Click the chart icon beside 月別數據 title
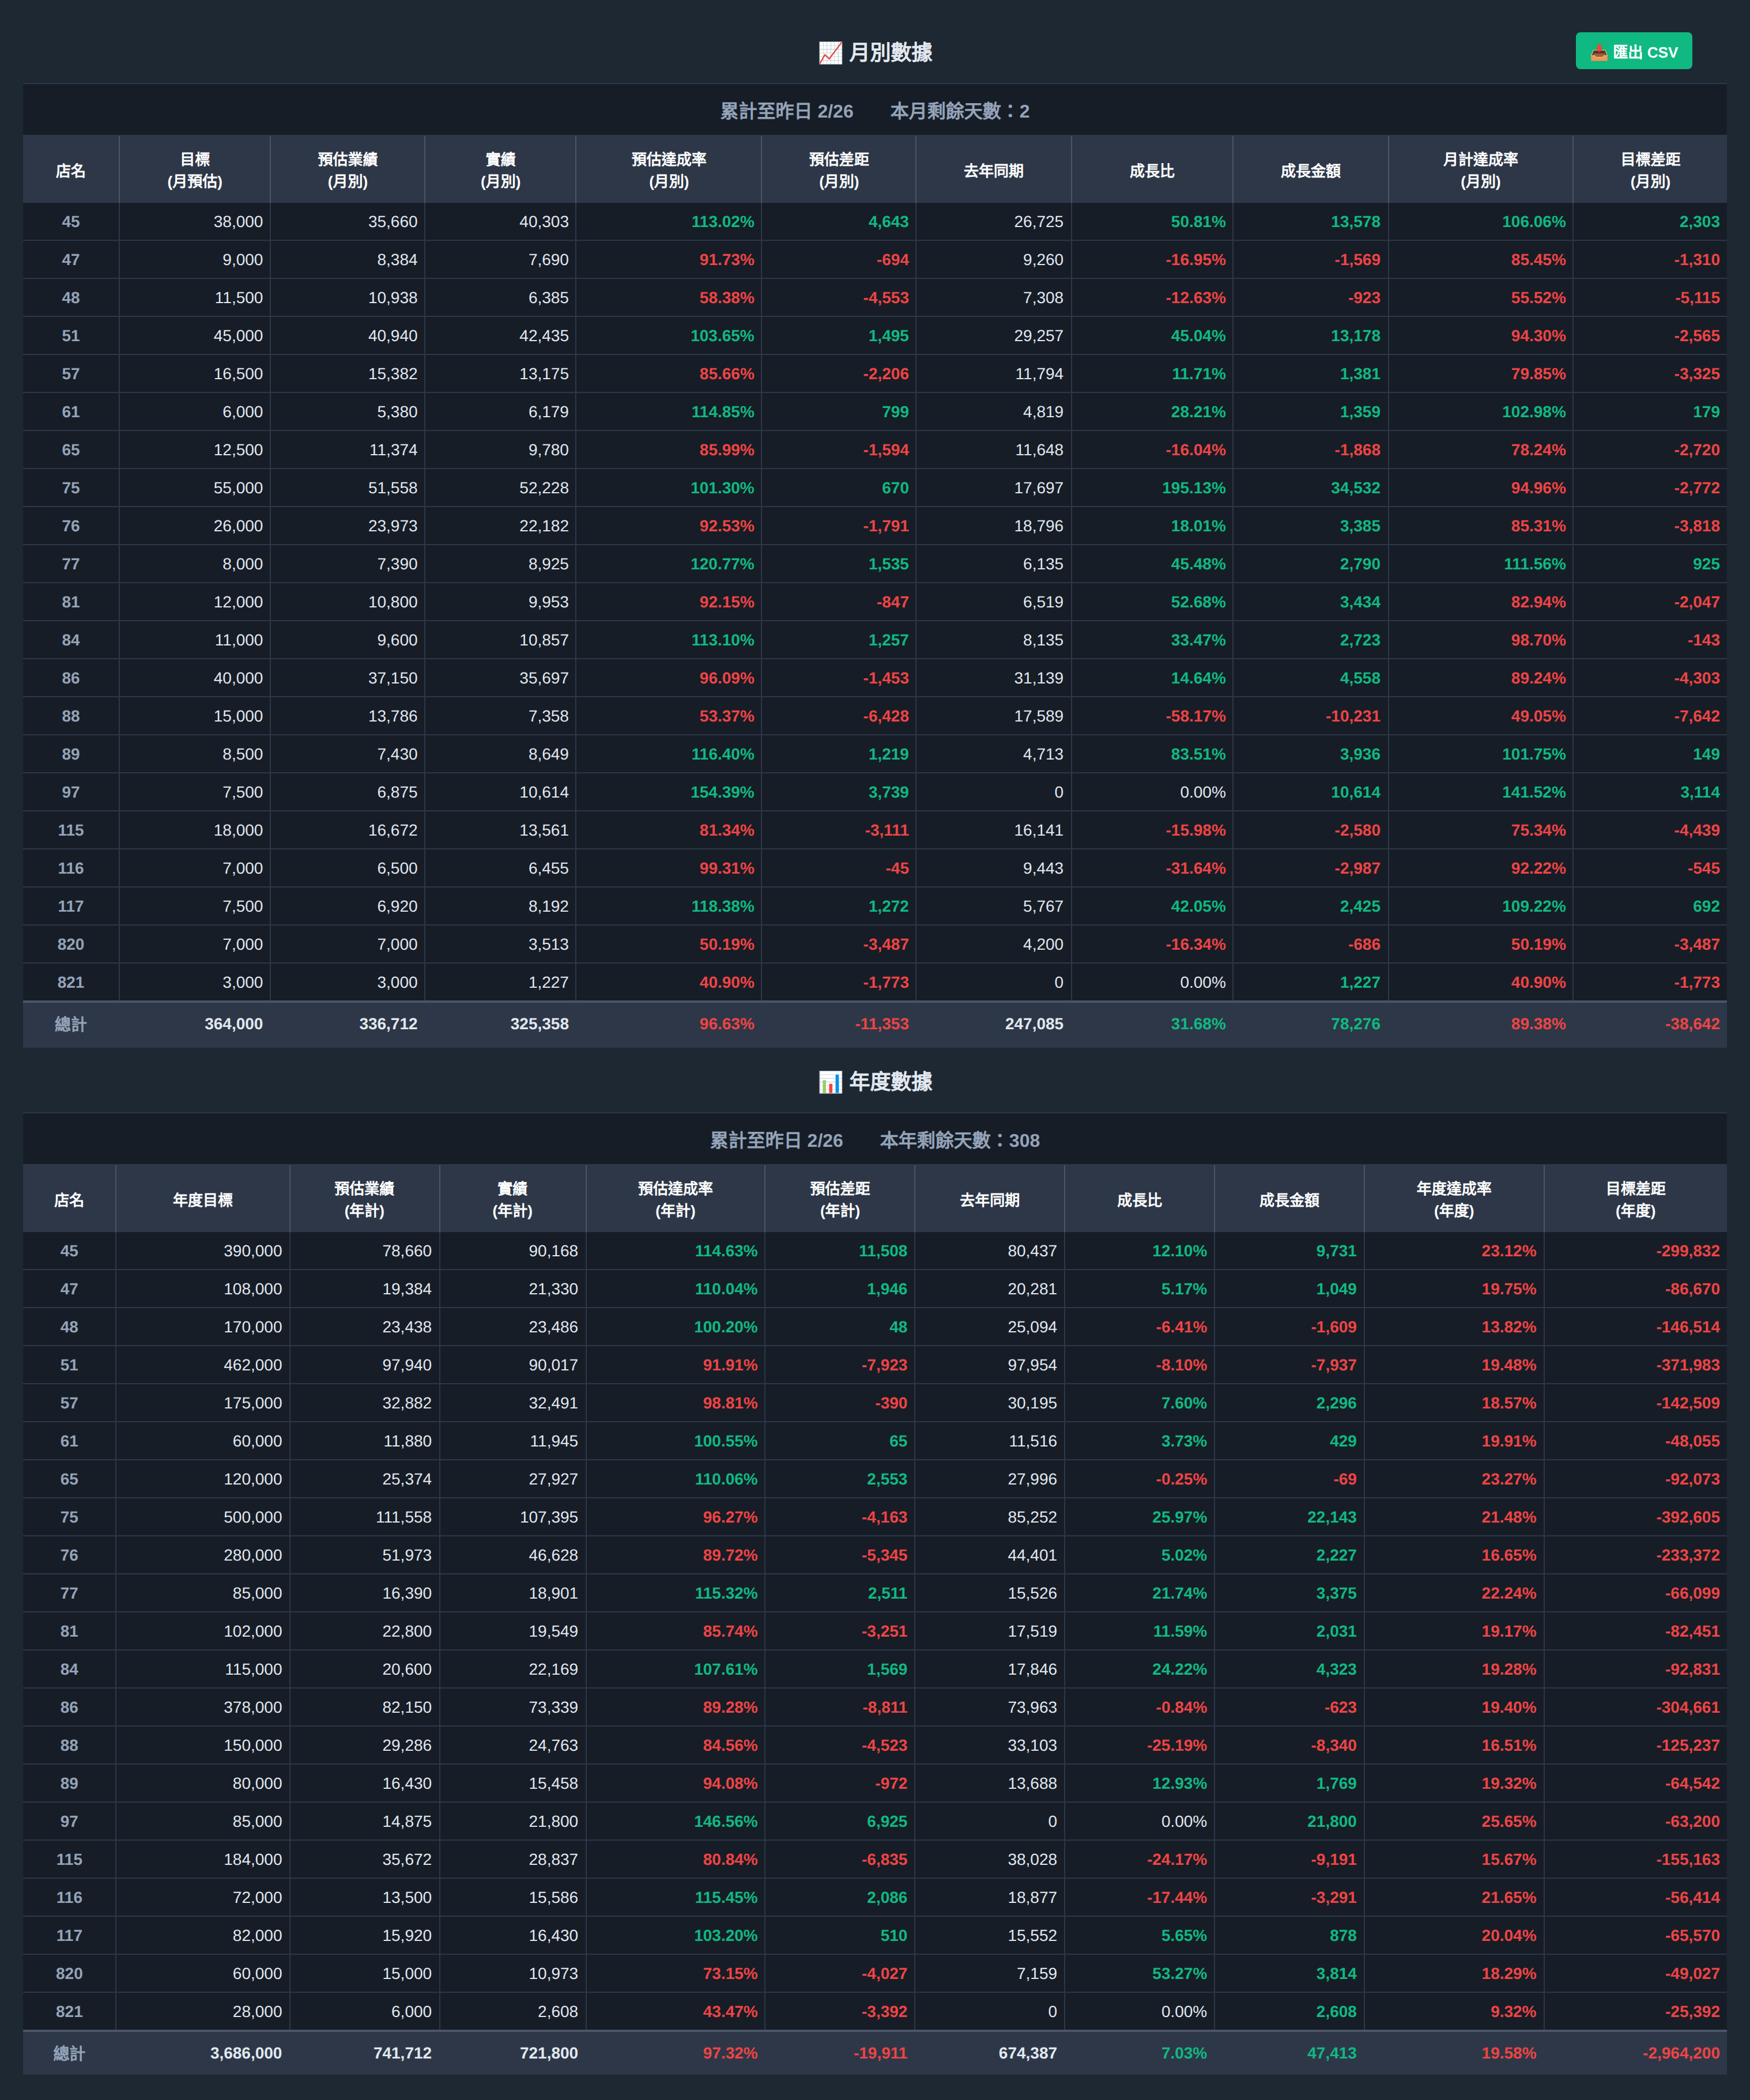This screenshot has width=1750, height=2100. 830,53
